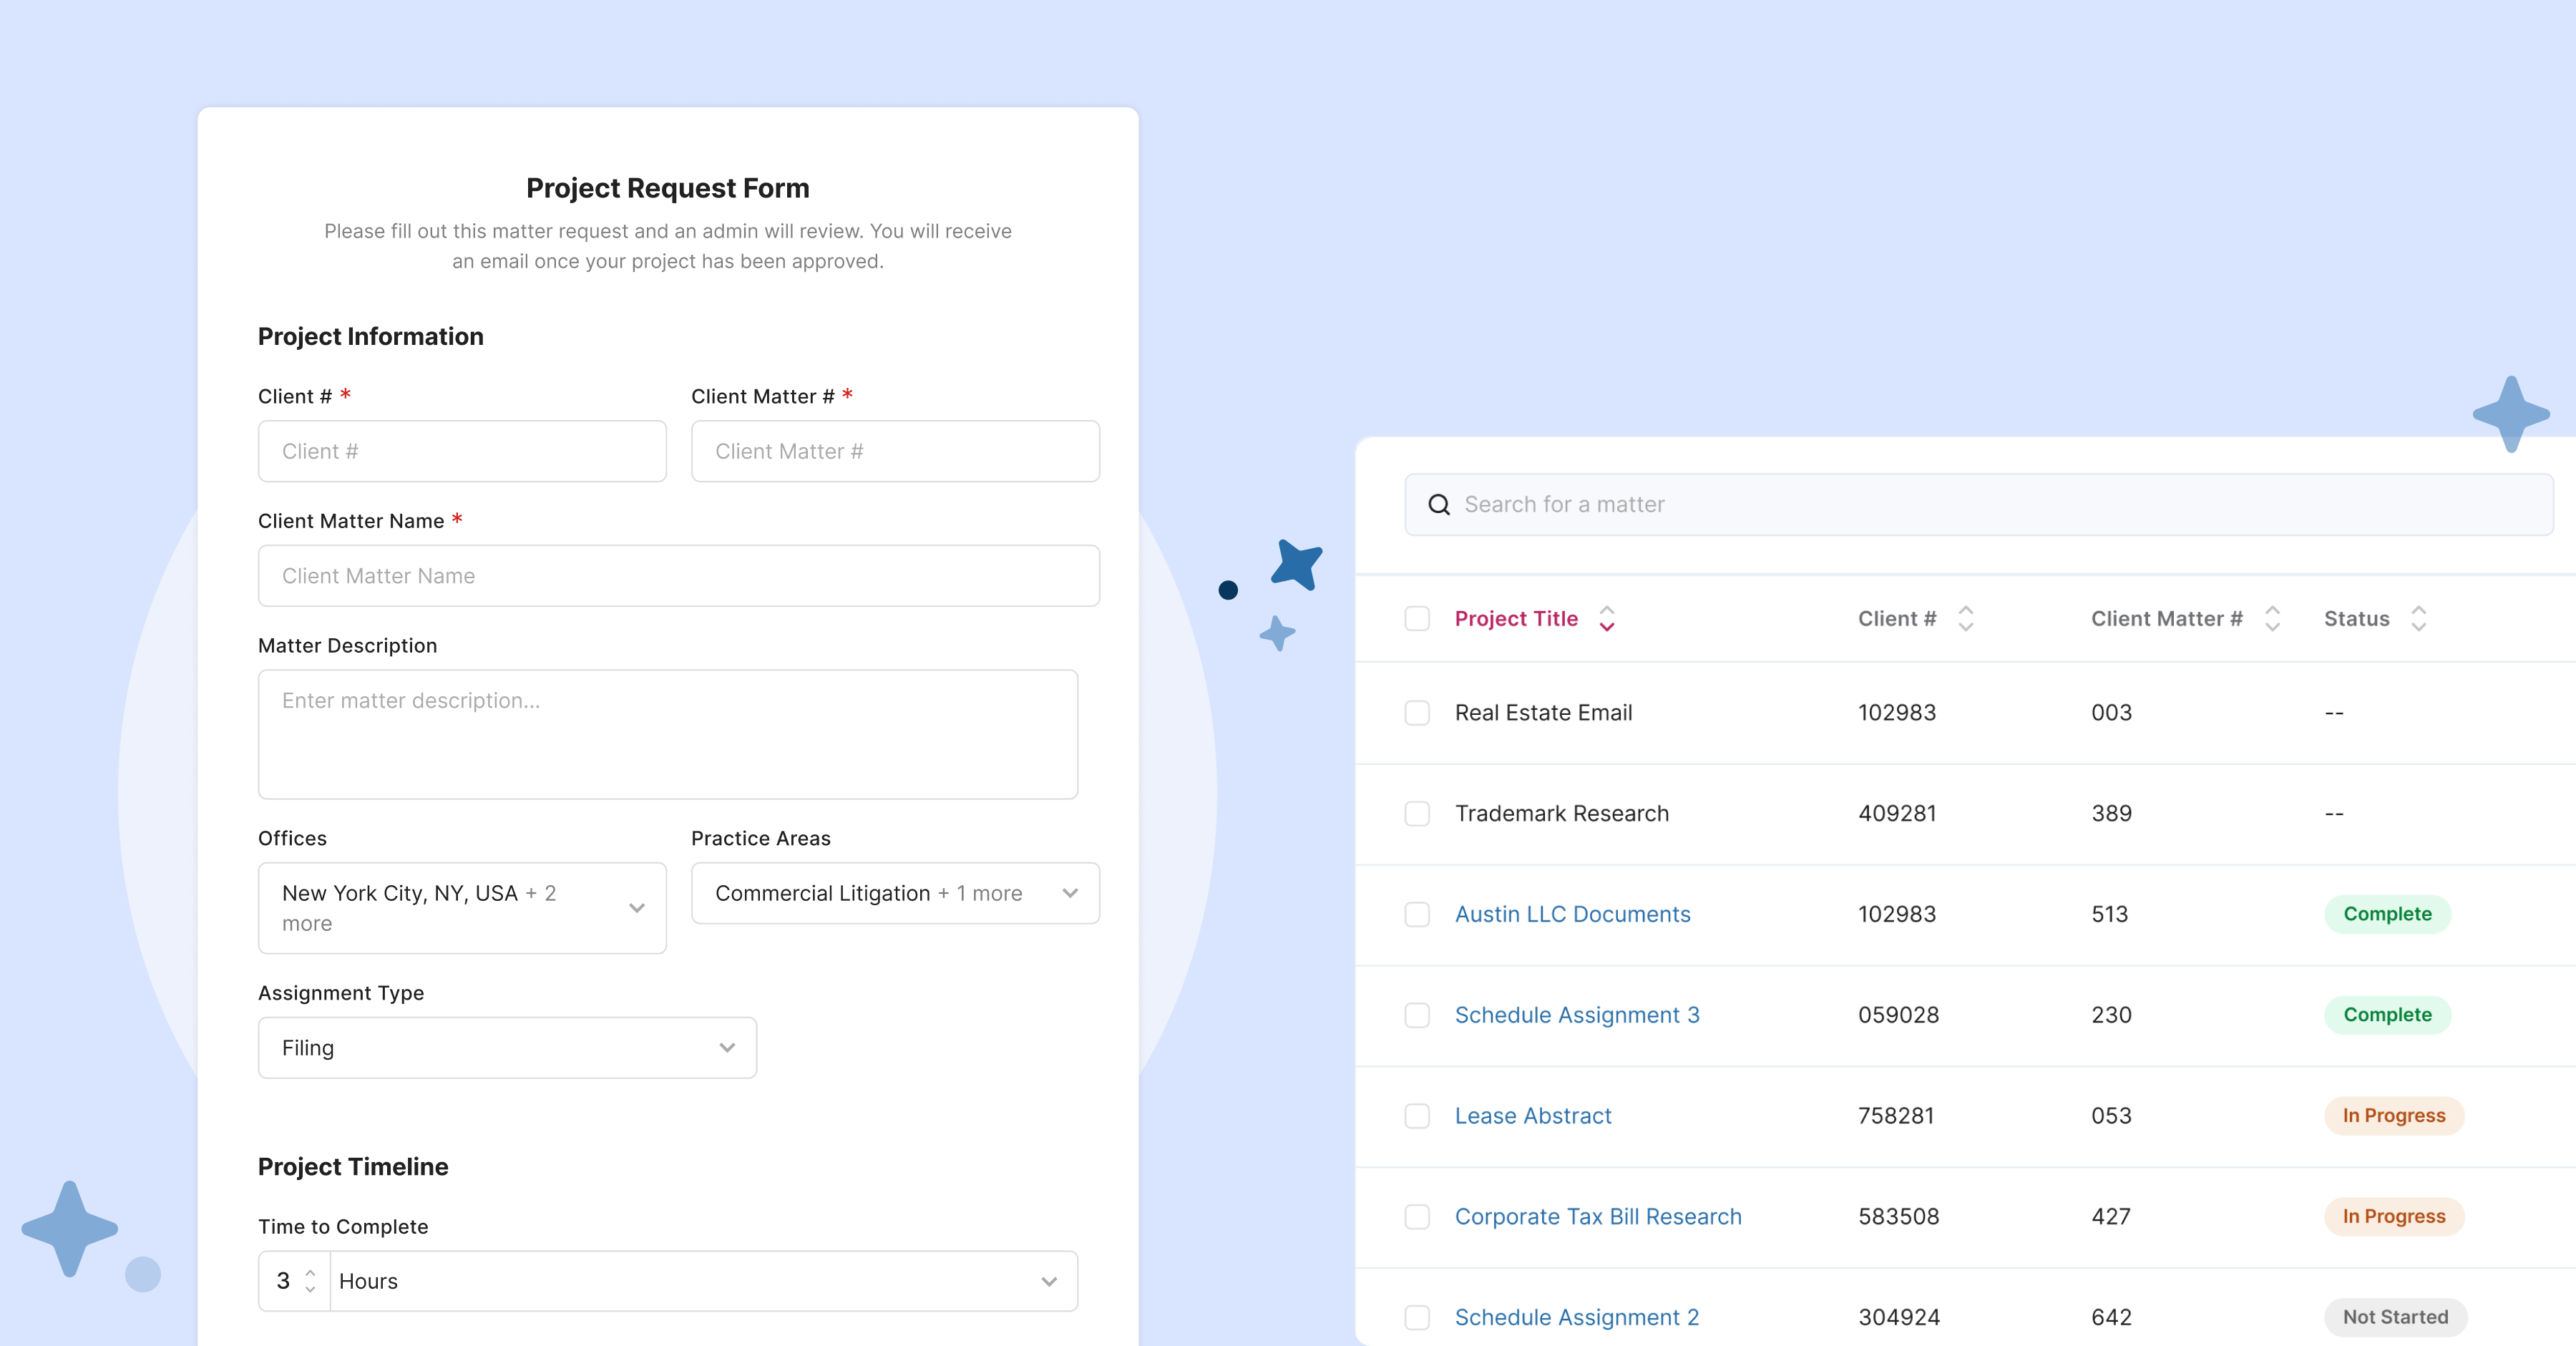The width and height of the screenshot is (2576, 1346).
Task: Open Corporate Tax Bill Research project
Action: pos(1598,1216)
